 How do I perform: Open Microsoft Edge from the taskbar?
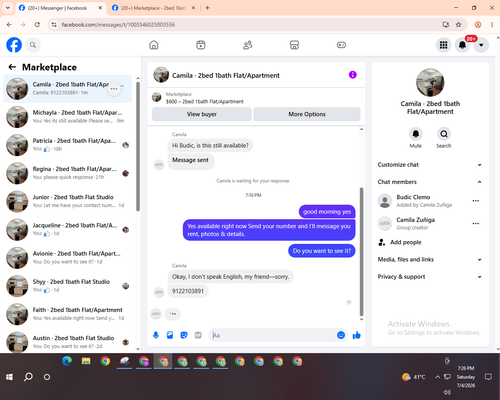[67, 361]
